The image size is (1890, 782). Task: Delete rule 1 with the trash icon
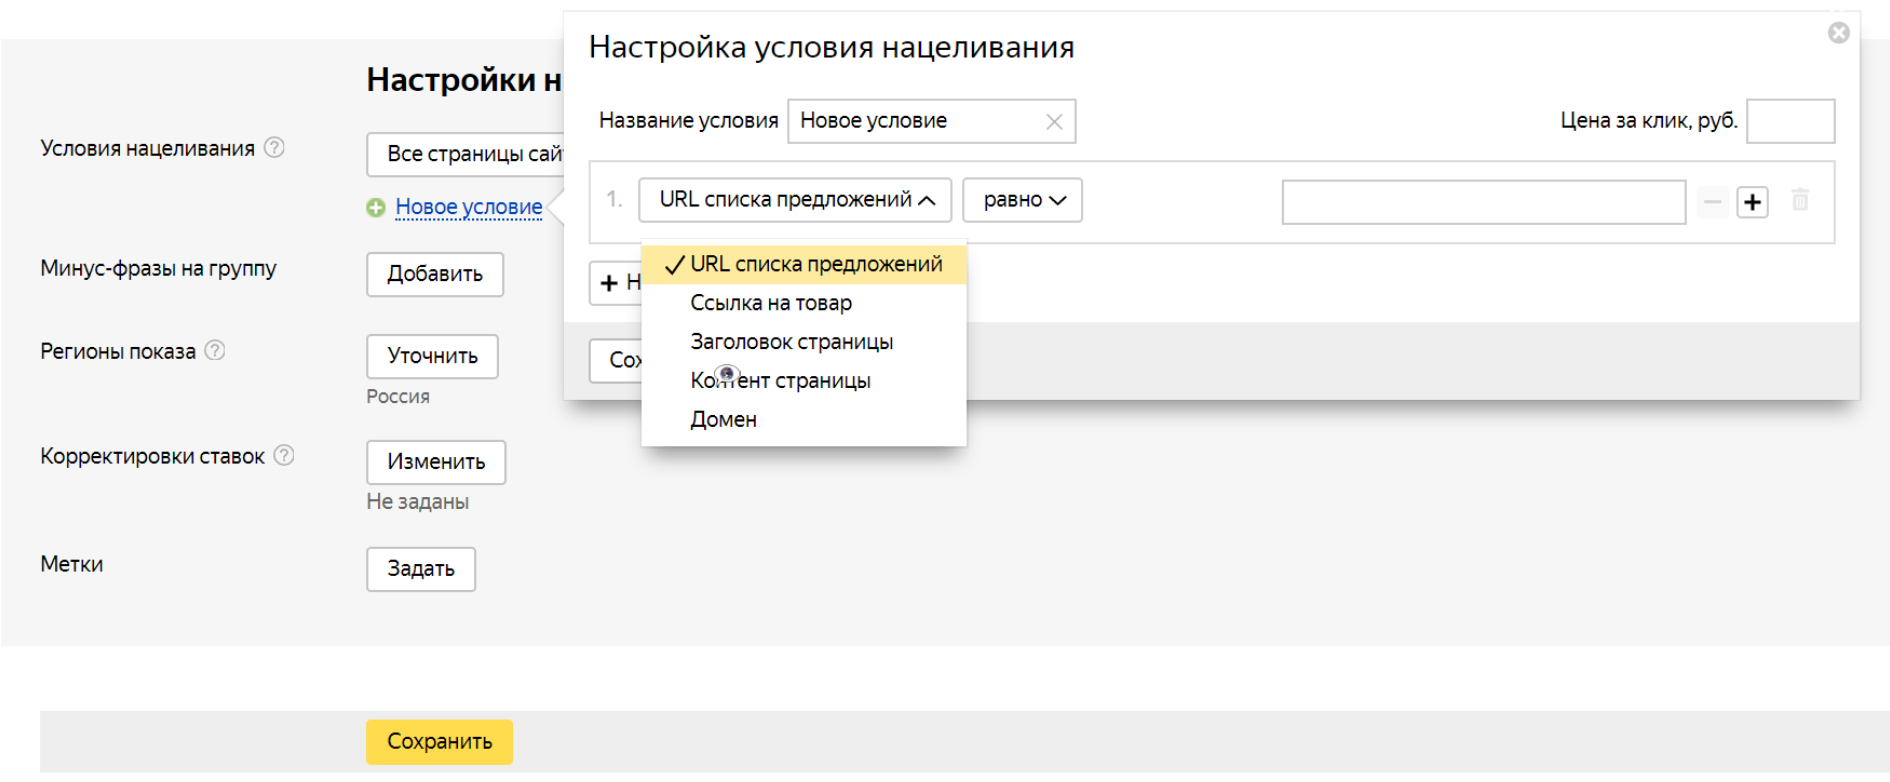1800,200
